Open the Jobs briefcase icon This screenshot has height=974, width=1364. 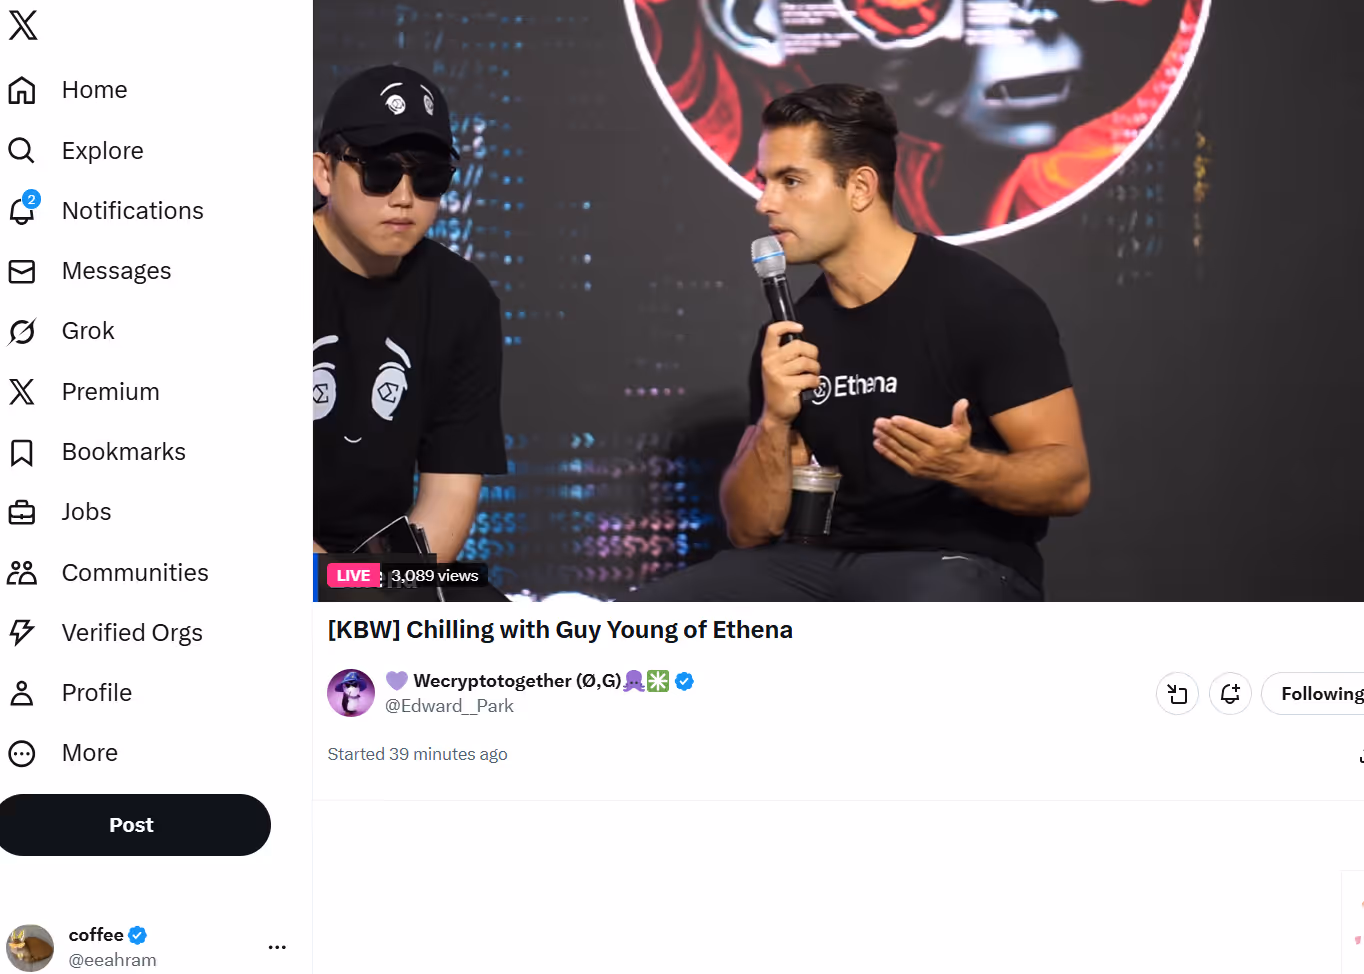22,512
